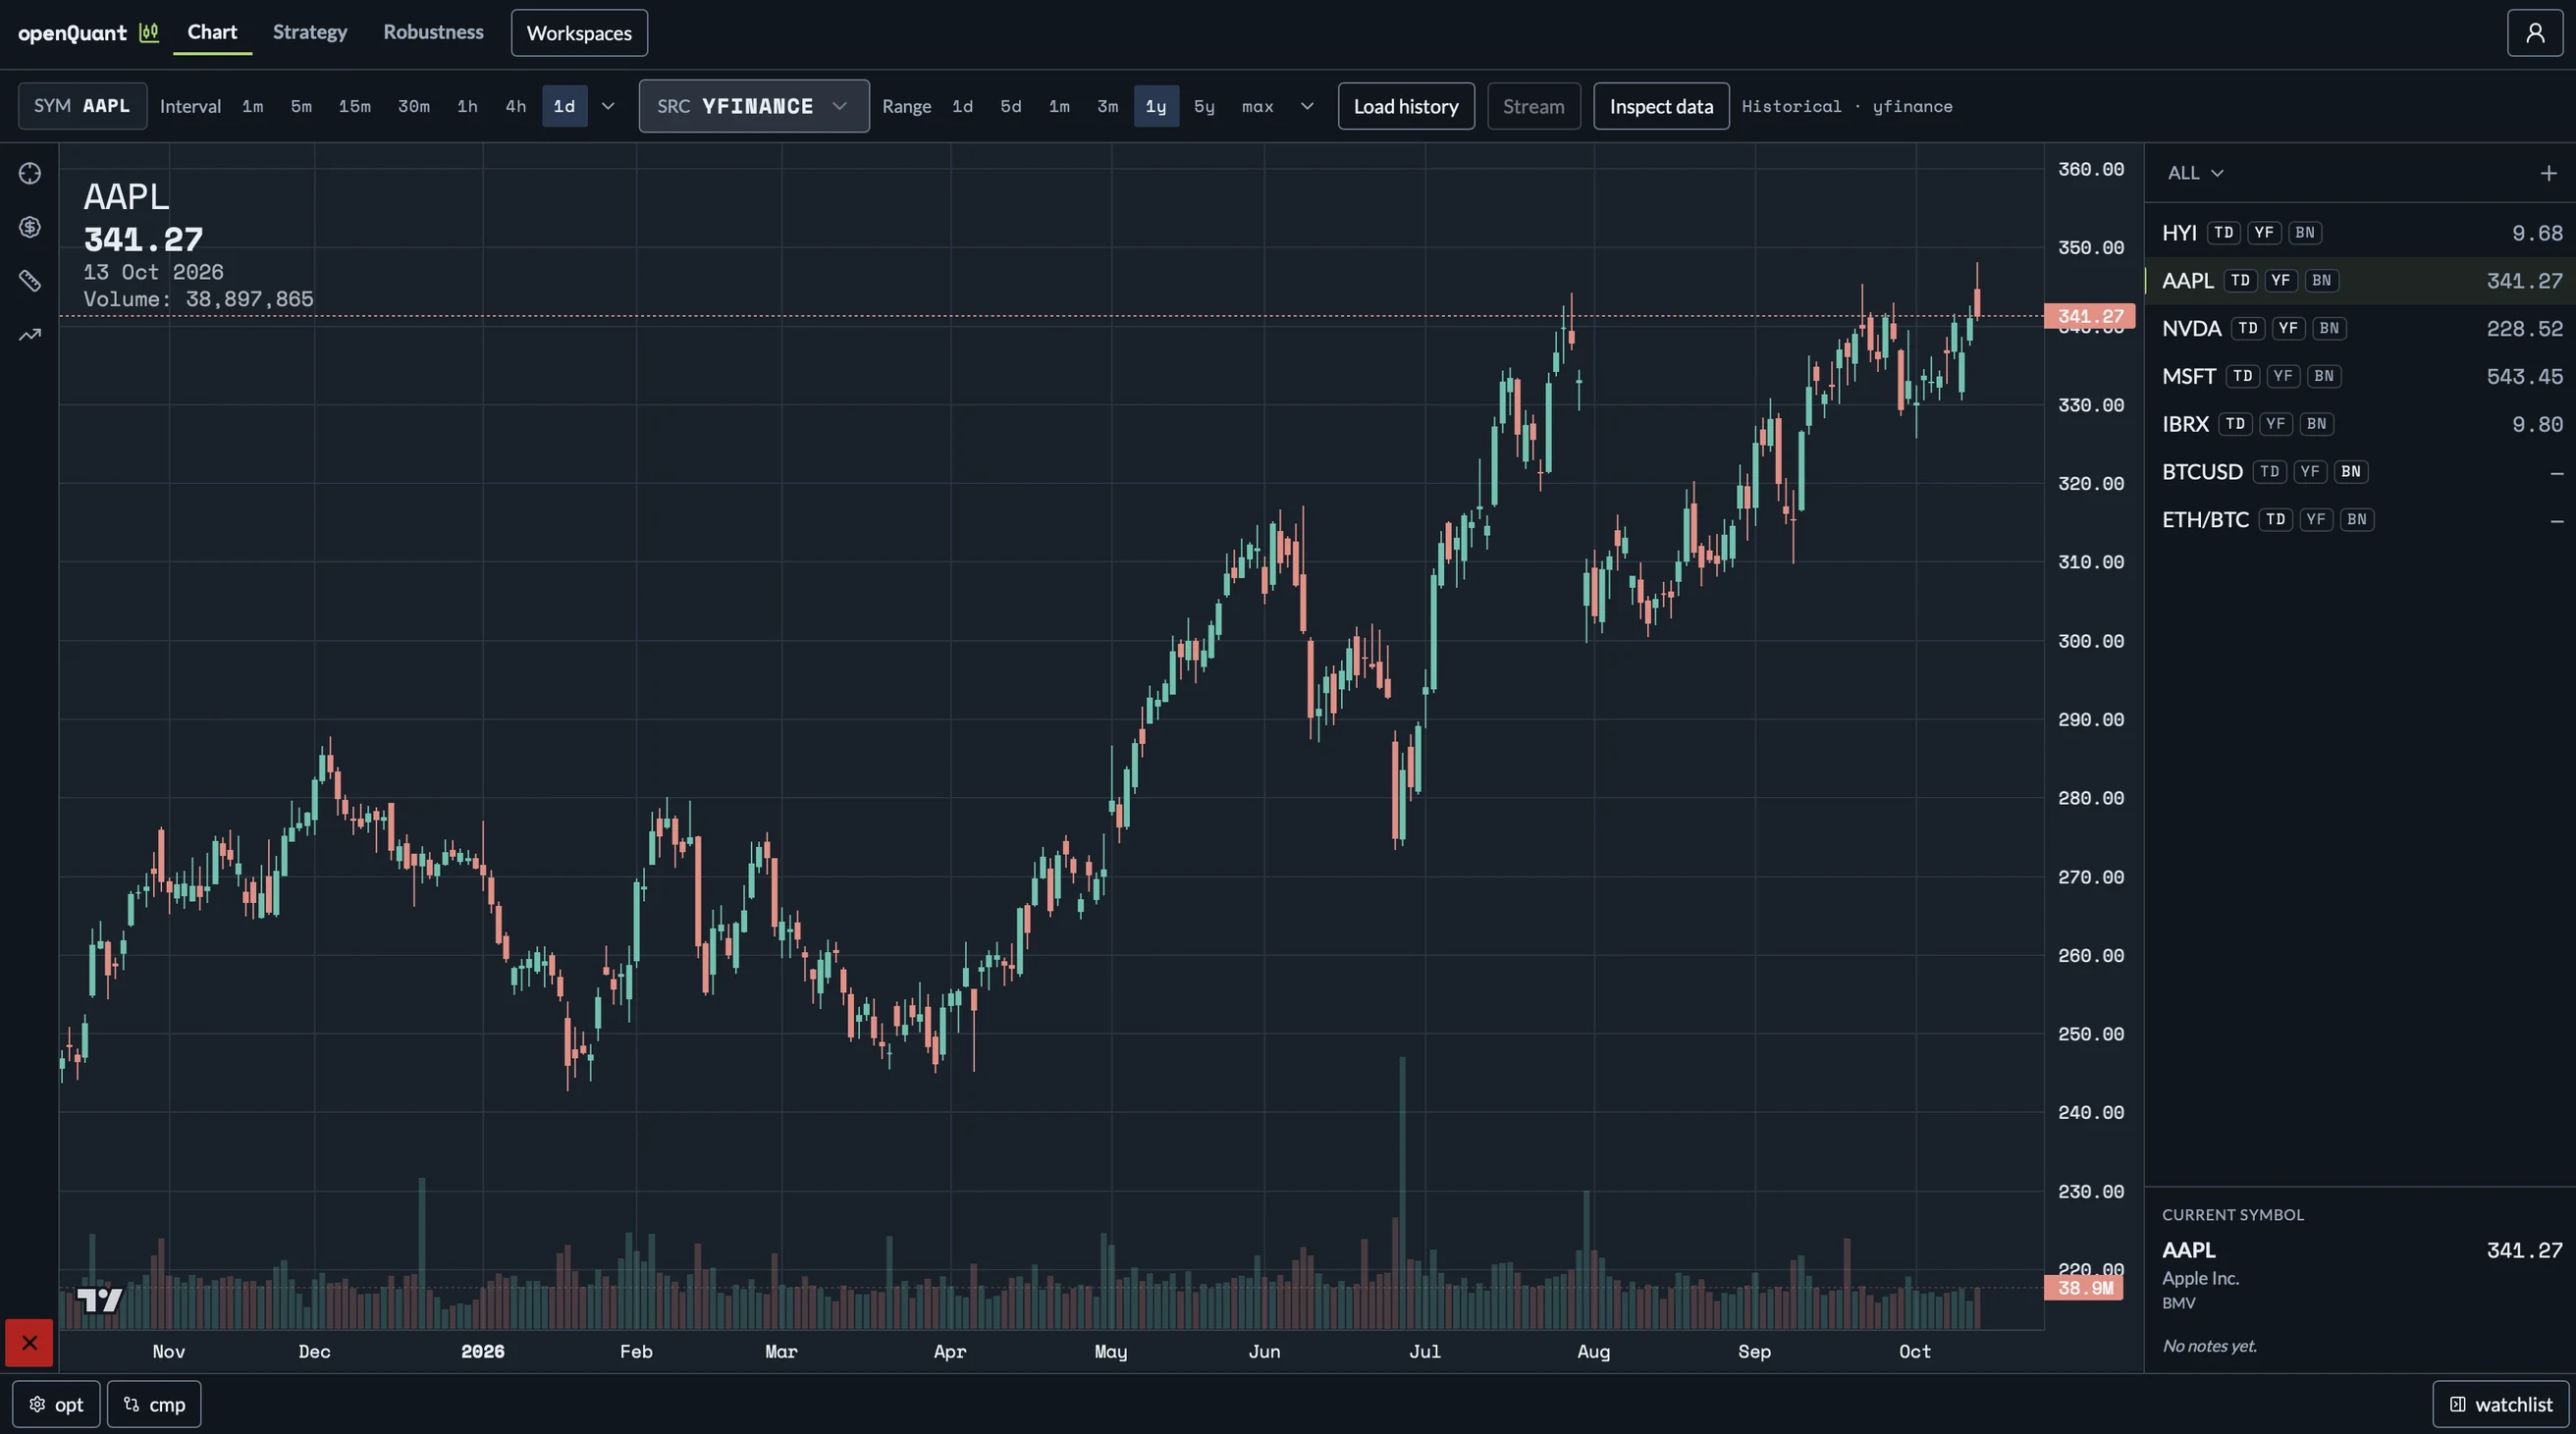Select the trend line drawing tool
Screen dimensions: 2576x1434
(x=30, y=335)
